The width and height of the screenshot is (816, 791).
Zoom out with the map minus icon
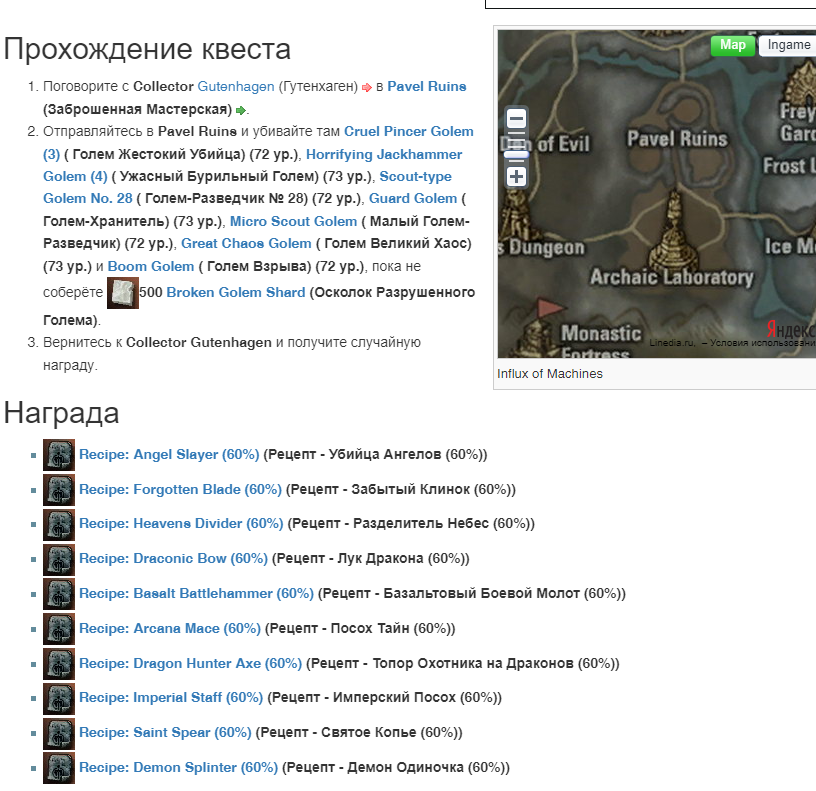tap(516, 117)
